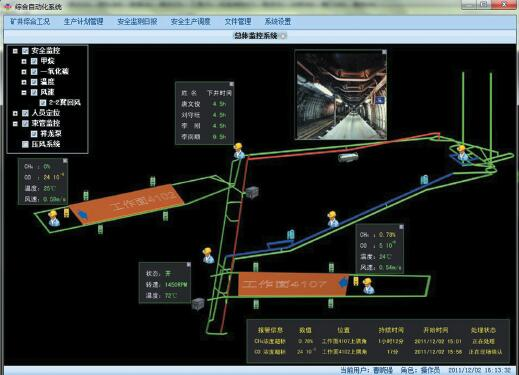Click the orange 工作面4107 working face area
The image size is (519, 375).
click(x=293, y=284)
